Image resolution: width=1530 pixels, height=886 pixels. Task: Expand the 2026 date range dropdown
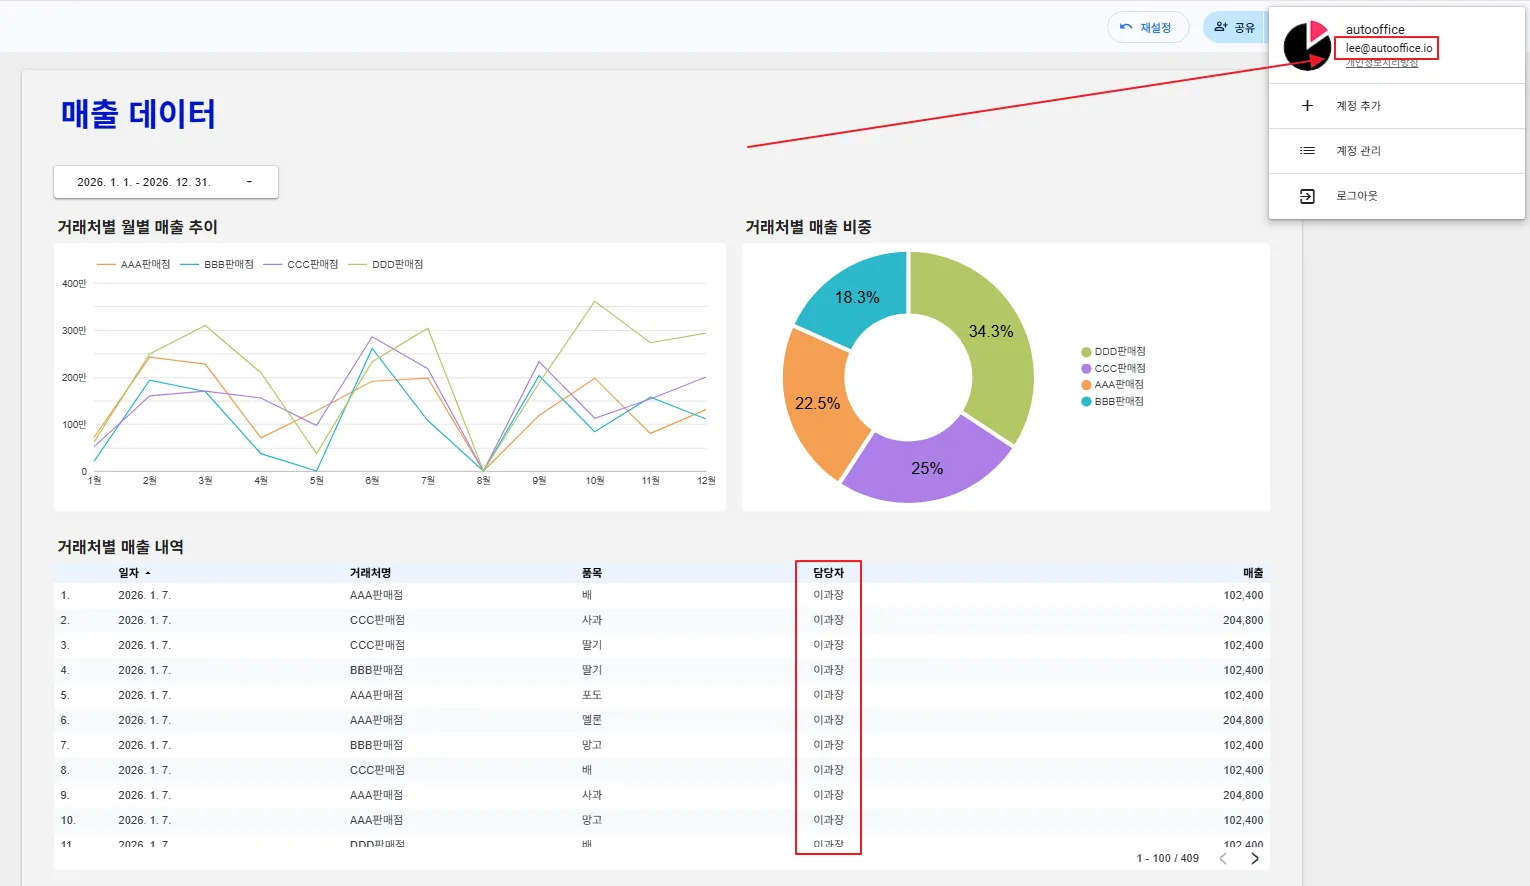point(166,182)
